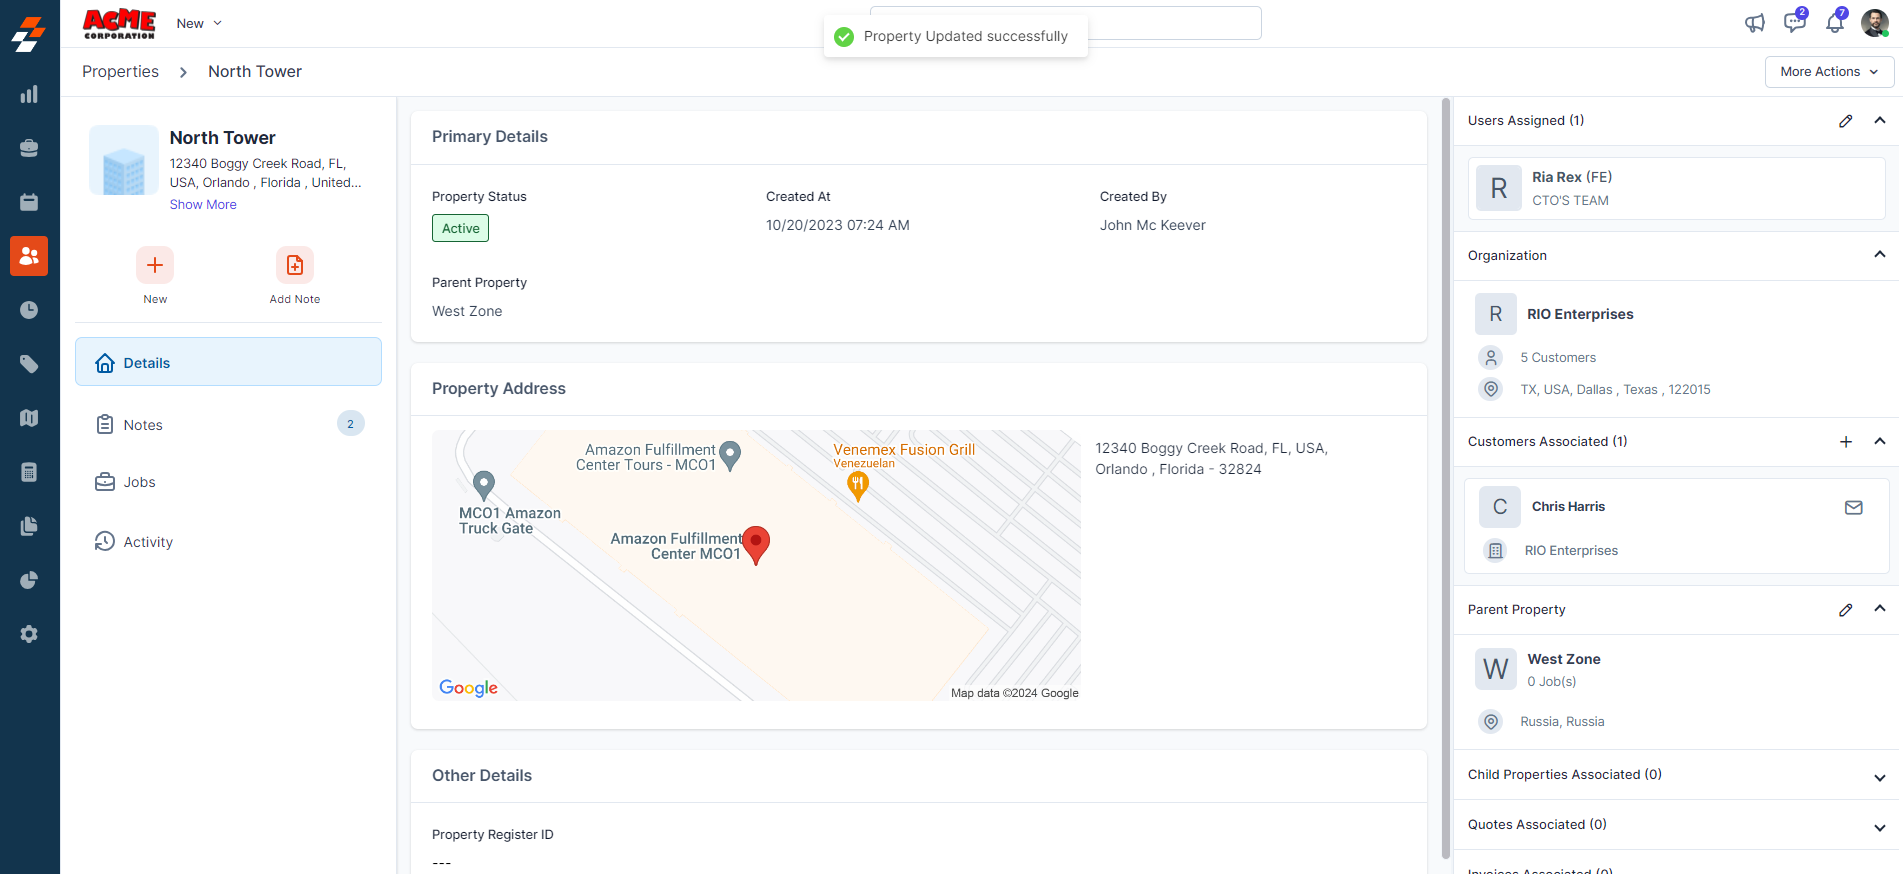The height and width of the screenshot is (874, 1903).
Task: Open the chat messages icon
Action: (x=1794, y=23)
